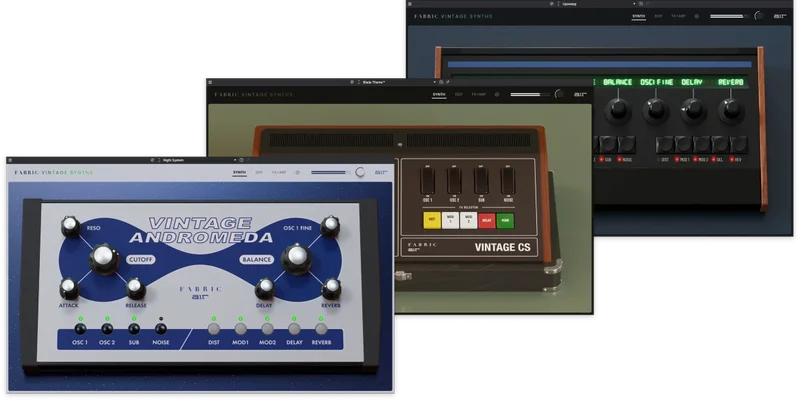The height and width of the screenshot is (401, 800).
Task: Open FX+ARP tab in Vintage Andromeda window
Action: [279, 172]
